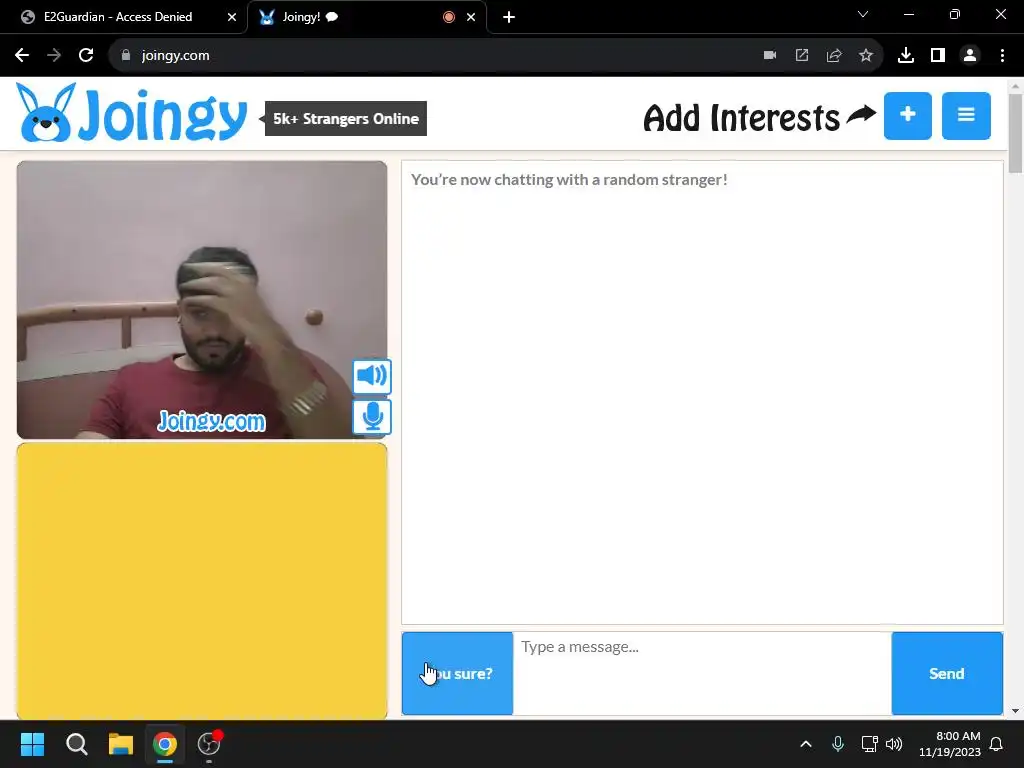This screenshot has height=768, width=1024.
Task: Click the scrollbar down arrow
Action: click(1016, 711)
